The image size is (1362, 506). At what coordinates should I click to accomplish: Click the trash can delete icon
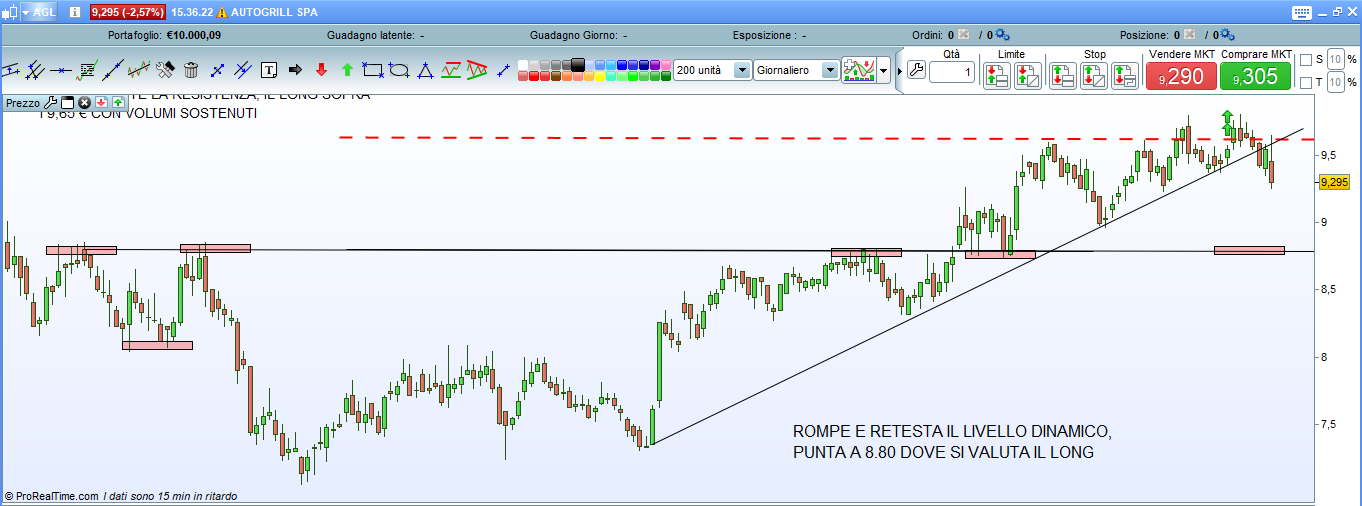(191, 70)
